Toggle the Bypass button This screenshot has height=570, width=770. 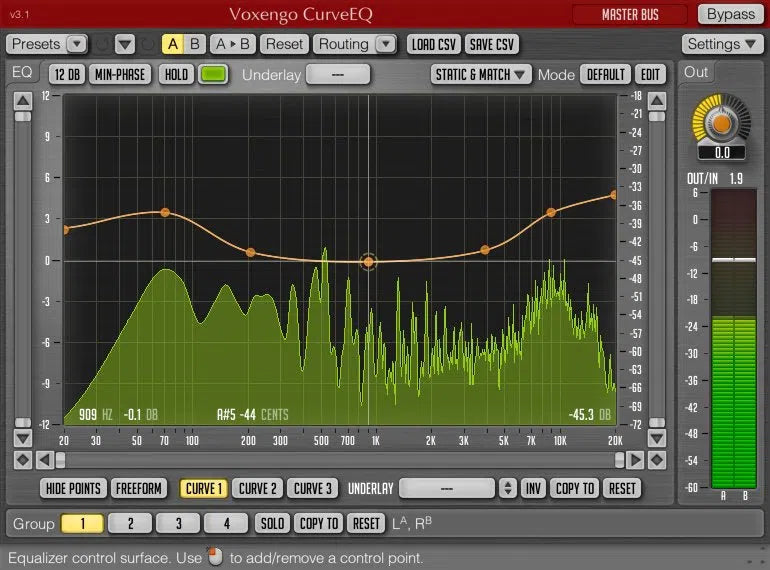730,14
